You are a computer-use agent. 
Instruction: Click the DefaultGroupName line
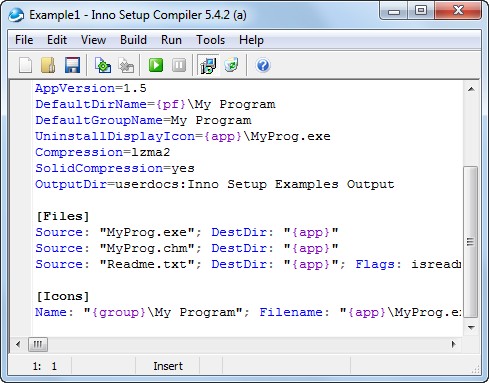tap(143, 120)
